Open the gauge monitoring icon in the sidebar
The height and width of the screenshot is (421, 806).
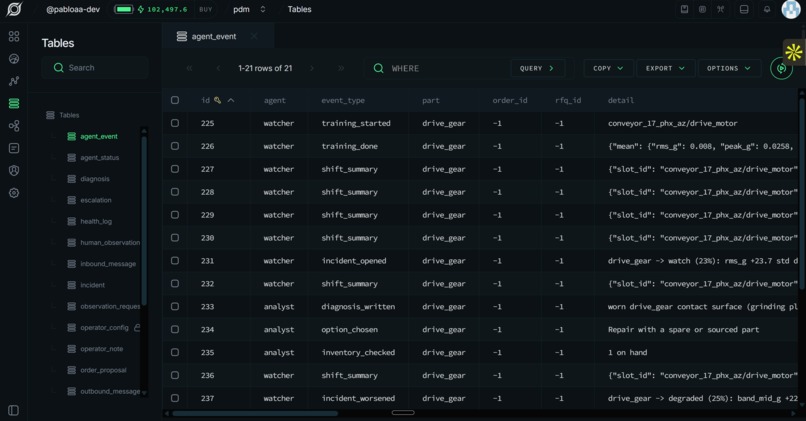coord(14,59)
